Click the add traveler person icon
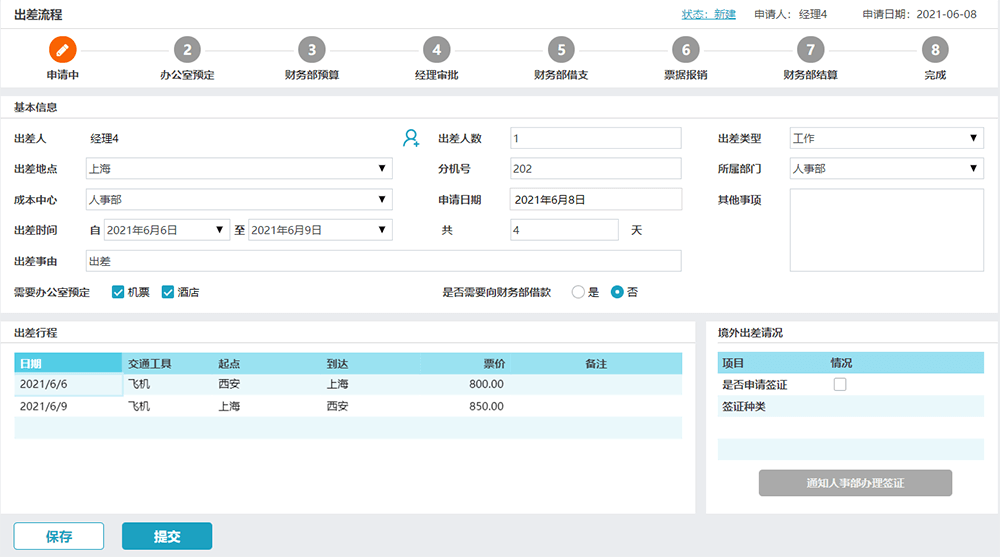1000x557 pixels. (411, 138)
